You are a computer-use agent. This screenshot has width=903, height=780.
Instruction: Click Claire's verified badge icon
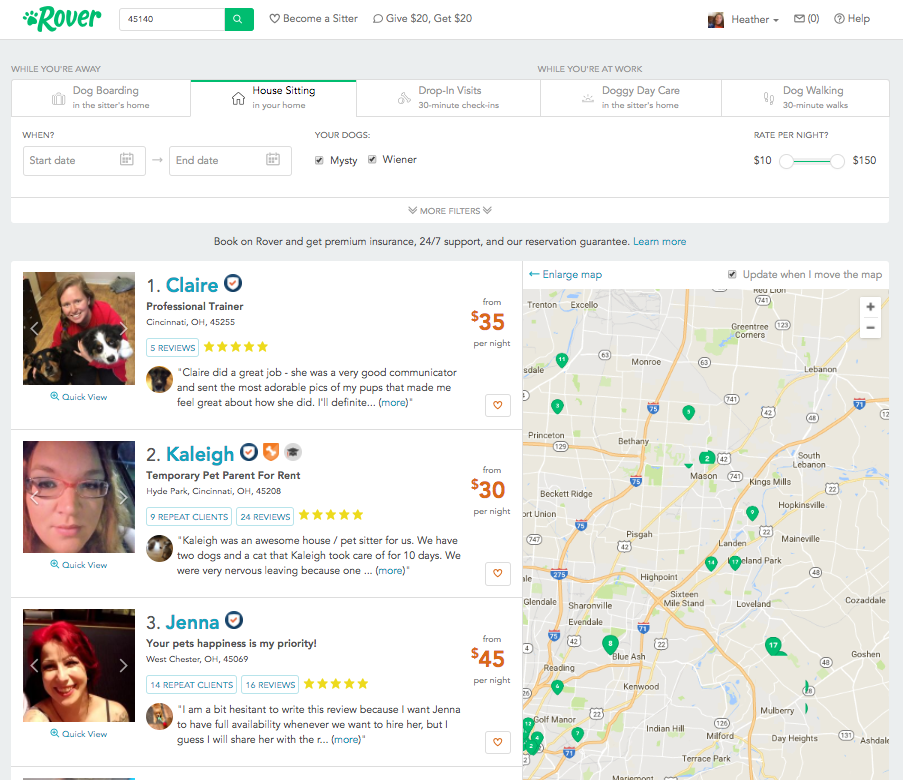click(233, 283)
